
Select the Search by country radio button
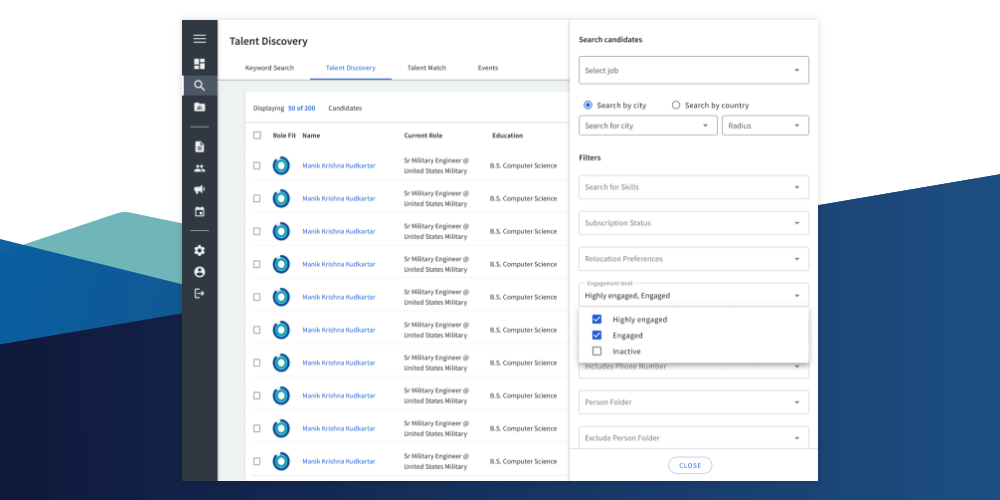point(676,105)
